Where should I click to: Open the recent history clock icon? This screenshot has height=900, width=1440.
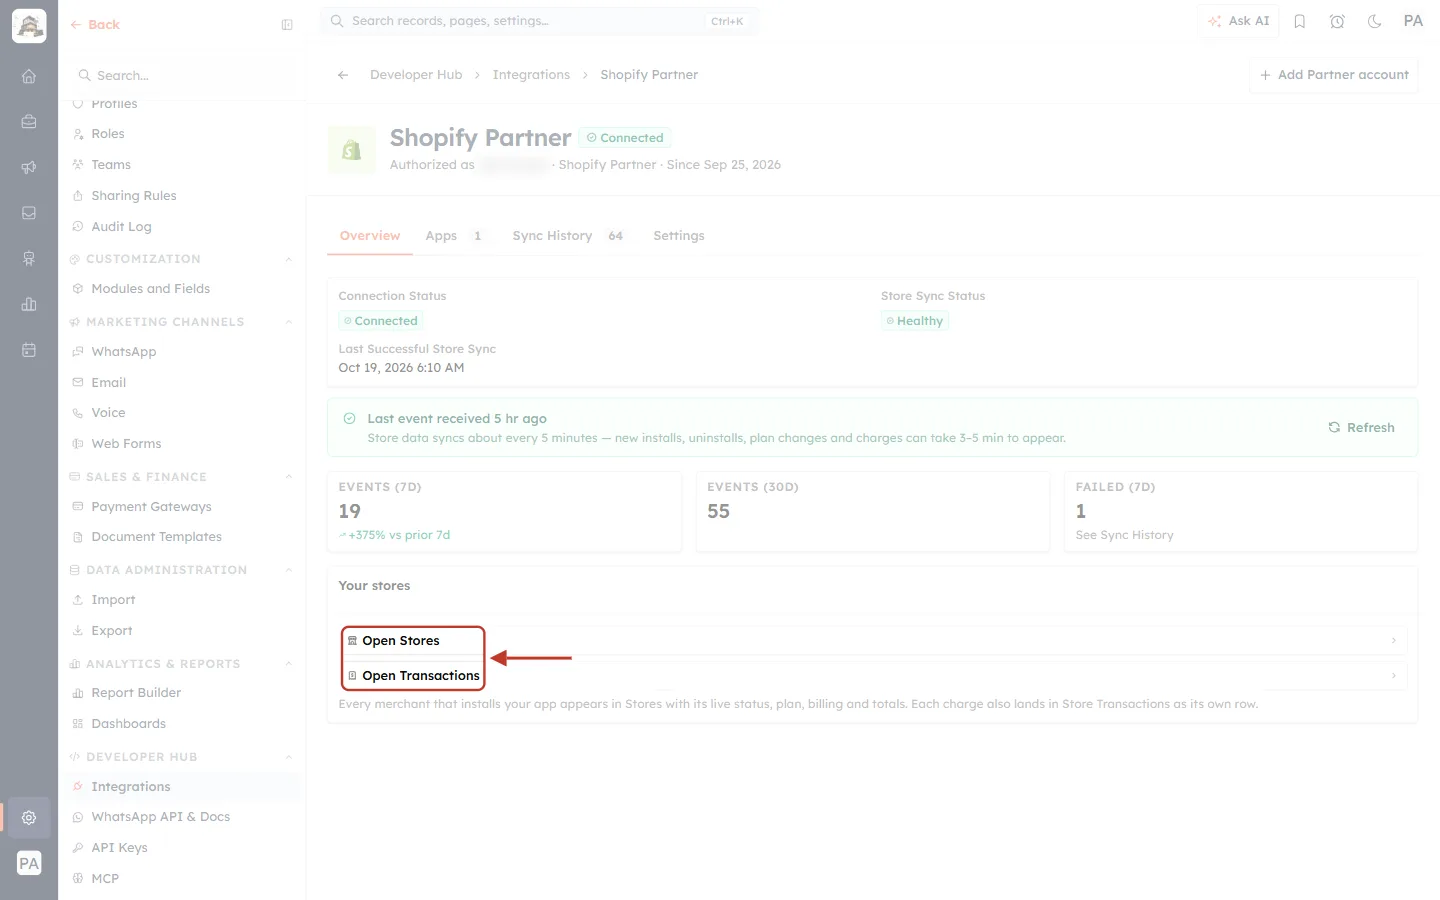[1337, 21]
